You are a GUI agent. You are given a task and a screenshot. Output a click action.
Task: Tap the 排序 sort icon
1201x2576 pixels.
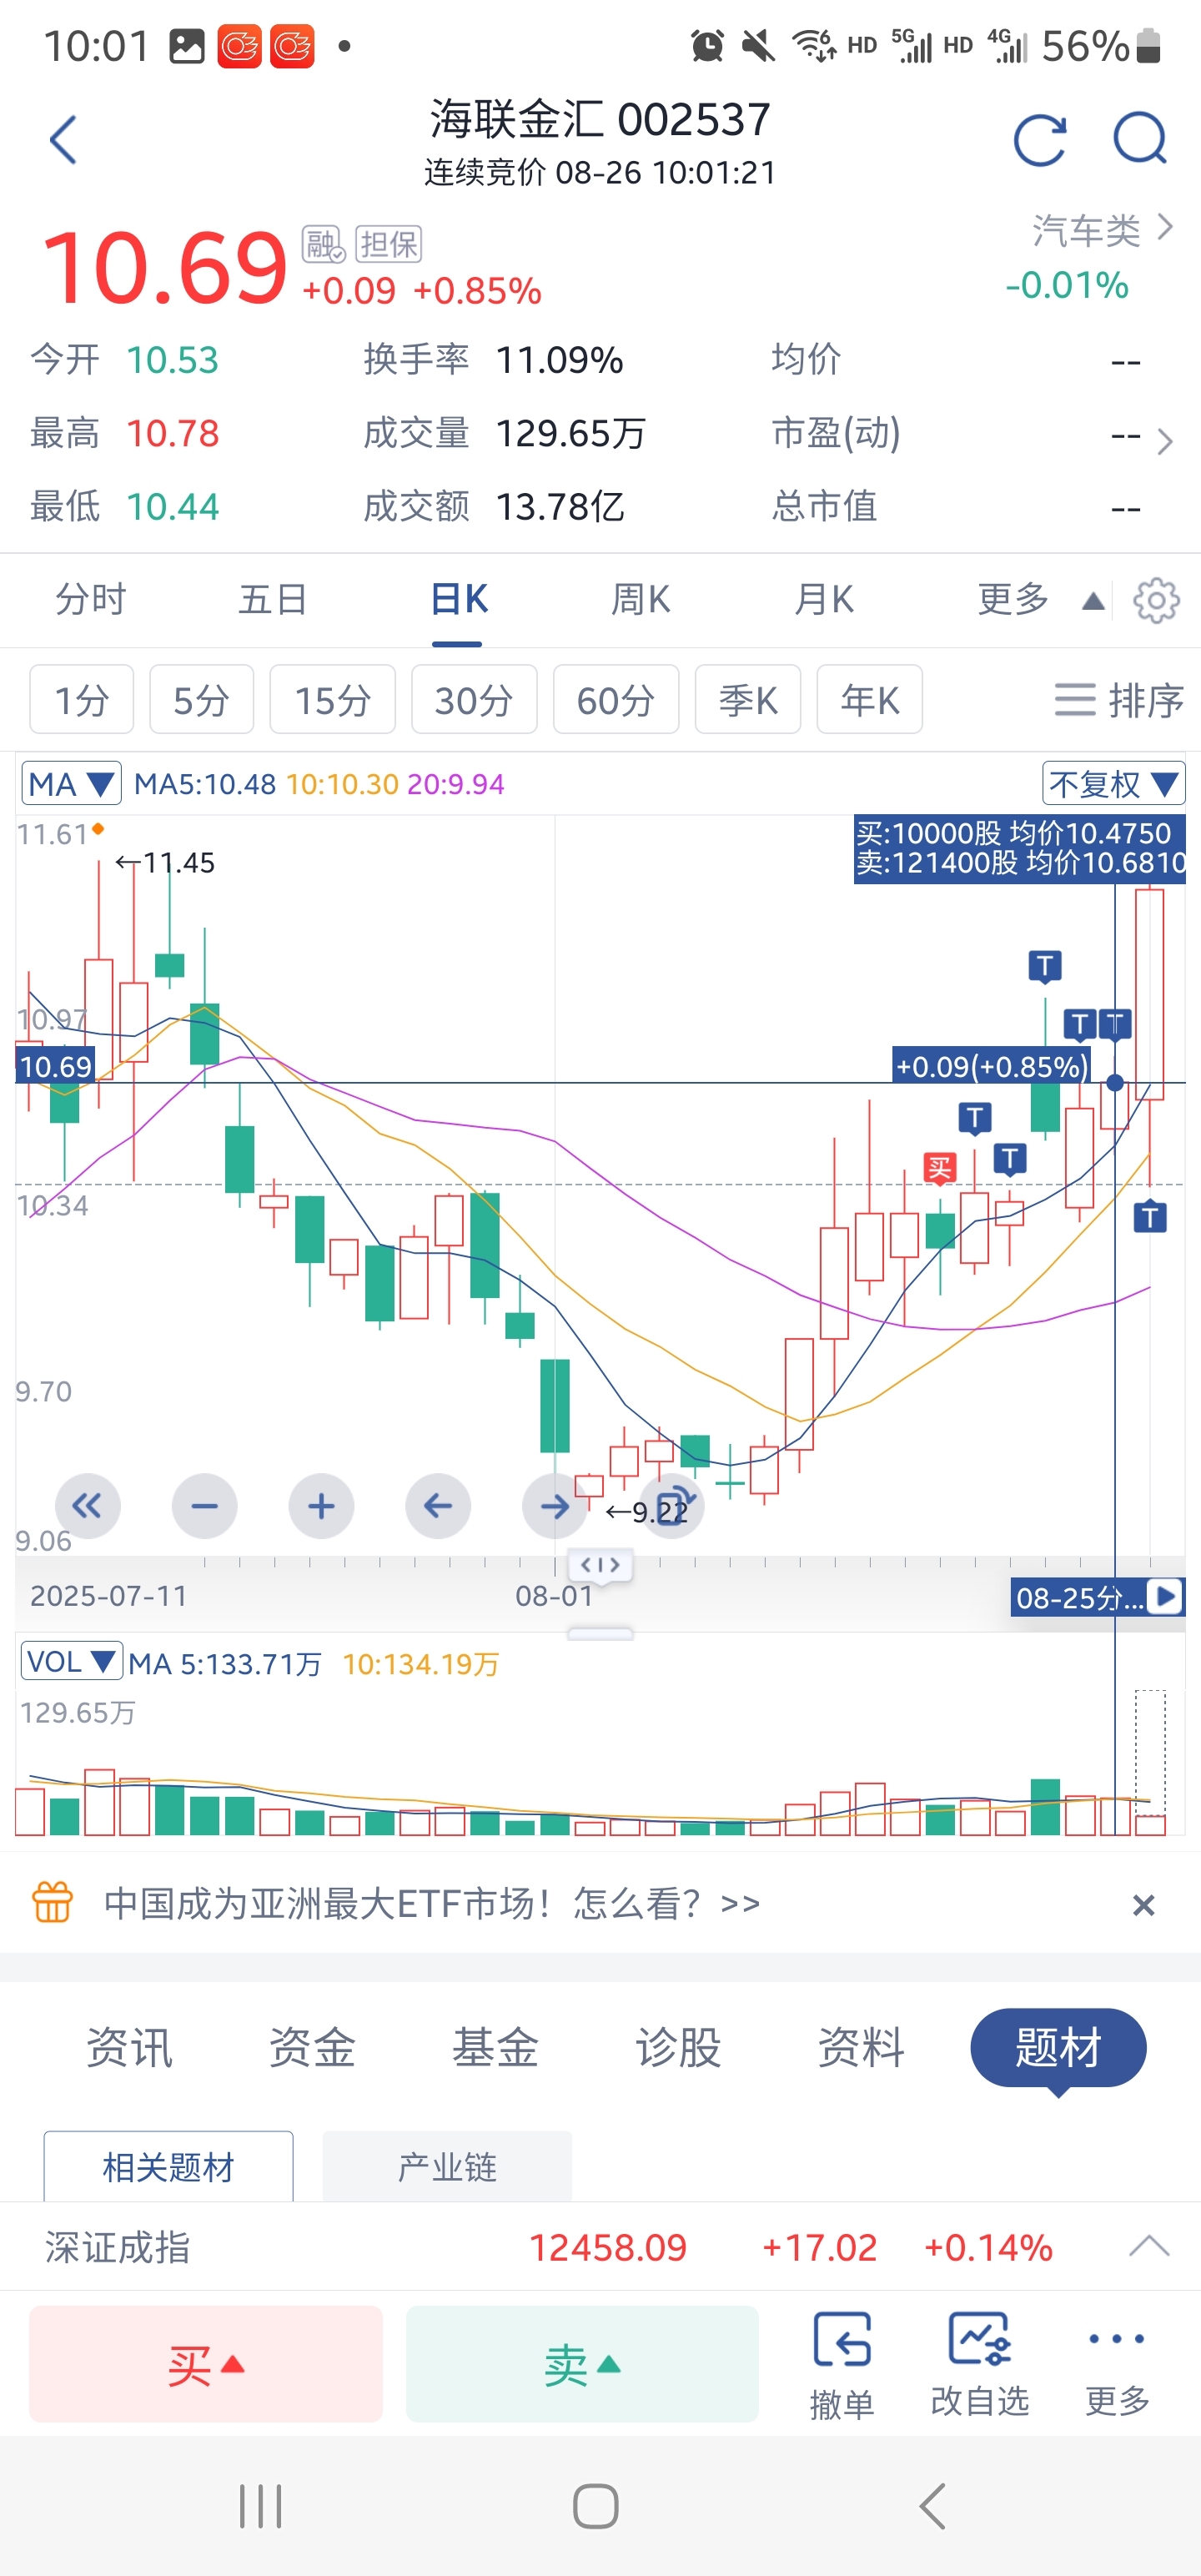[1119, 700]
